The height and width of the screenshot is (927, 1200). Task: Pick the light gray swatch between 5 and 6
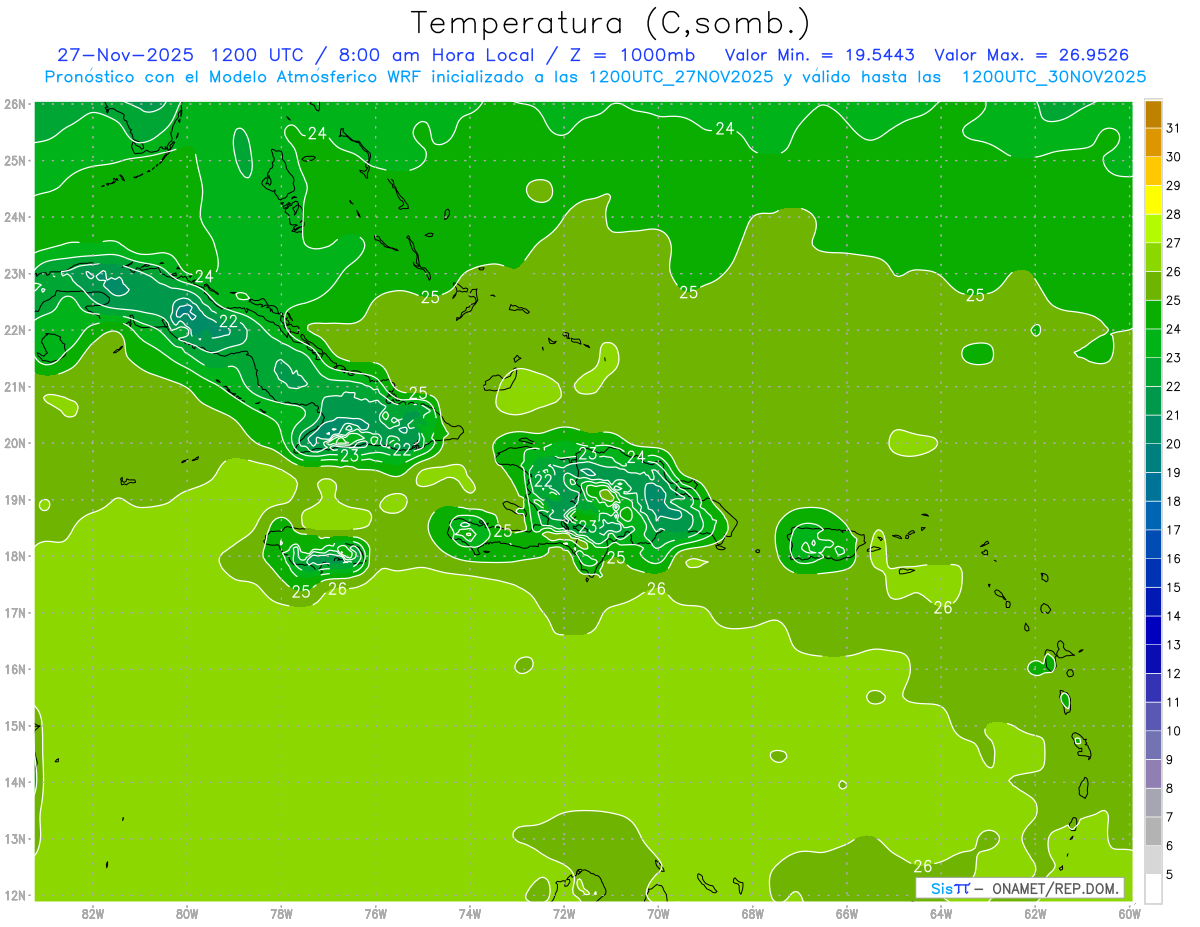(1153, 860)
